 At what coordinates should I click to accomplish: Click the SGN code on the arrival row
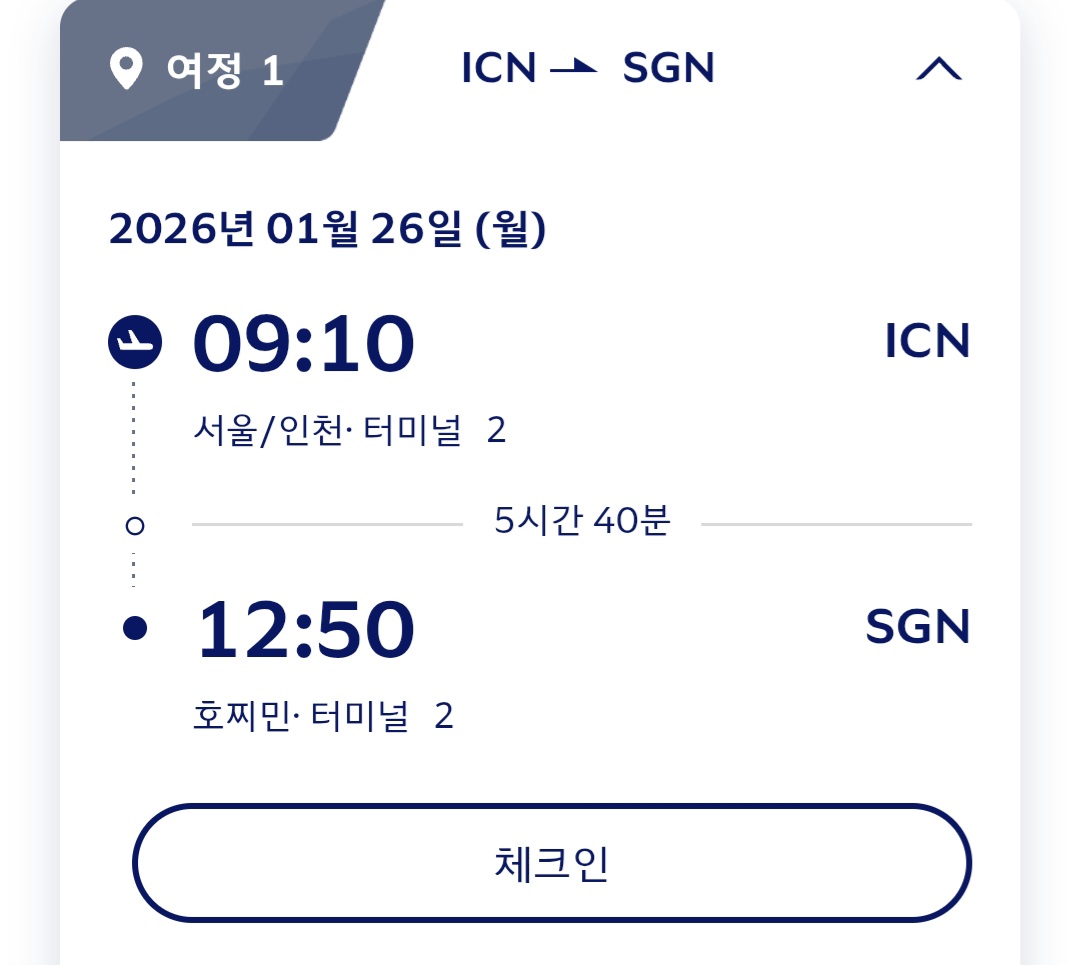tap(917, 628)
